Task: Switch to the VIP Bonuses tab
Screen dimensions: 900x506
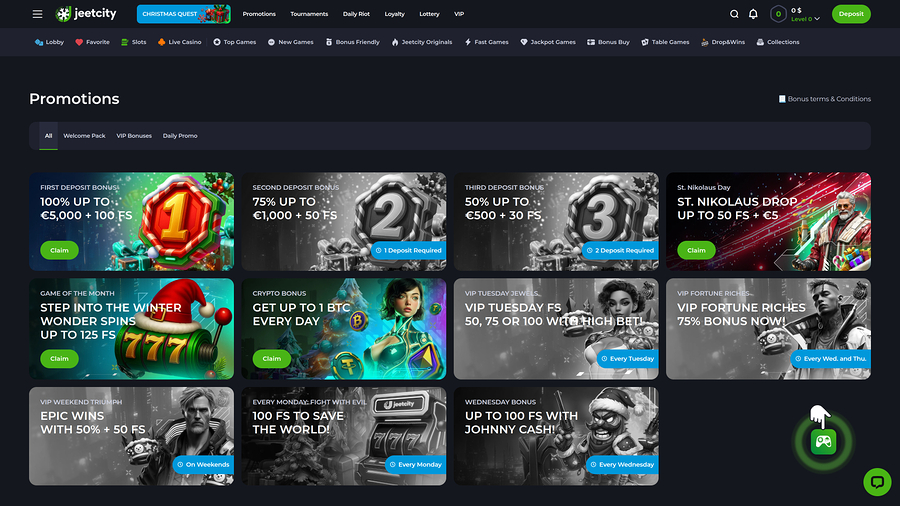Action: [x=134, y=136]
